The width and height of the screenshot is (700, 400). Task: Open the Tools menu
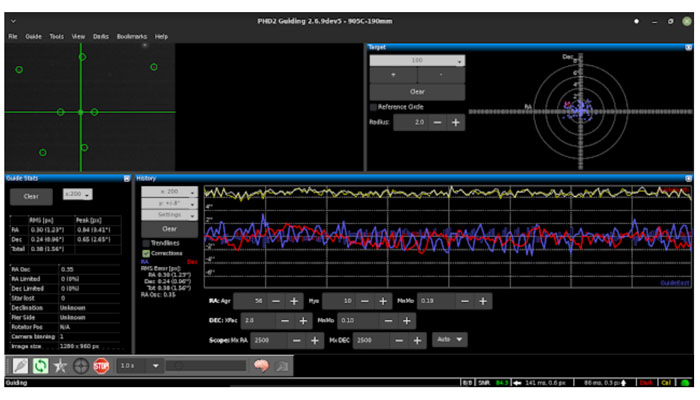(57, 36)
